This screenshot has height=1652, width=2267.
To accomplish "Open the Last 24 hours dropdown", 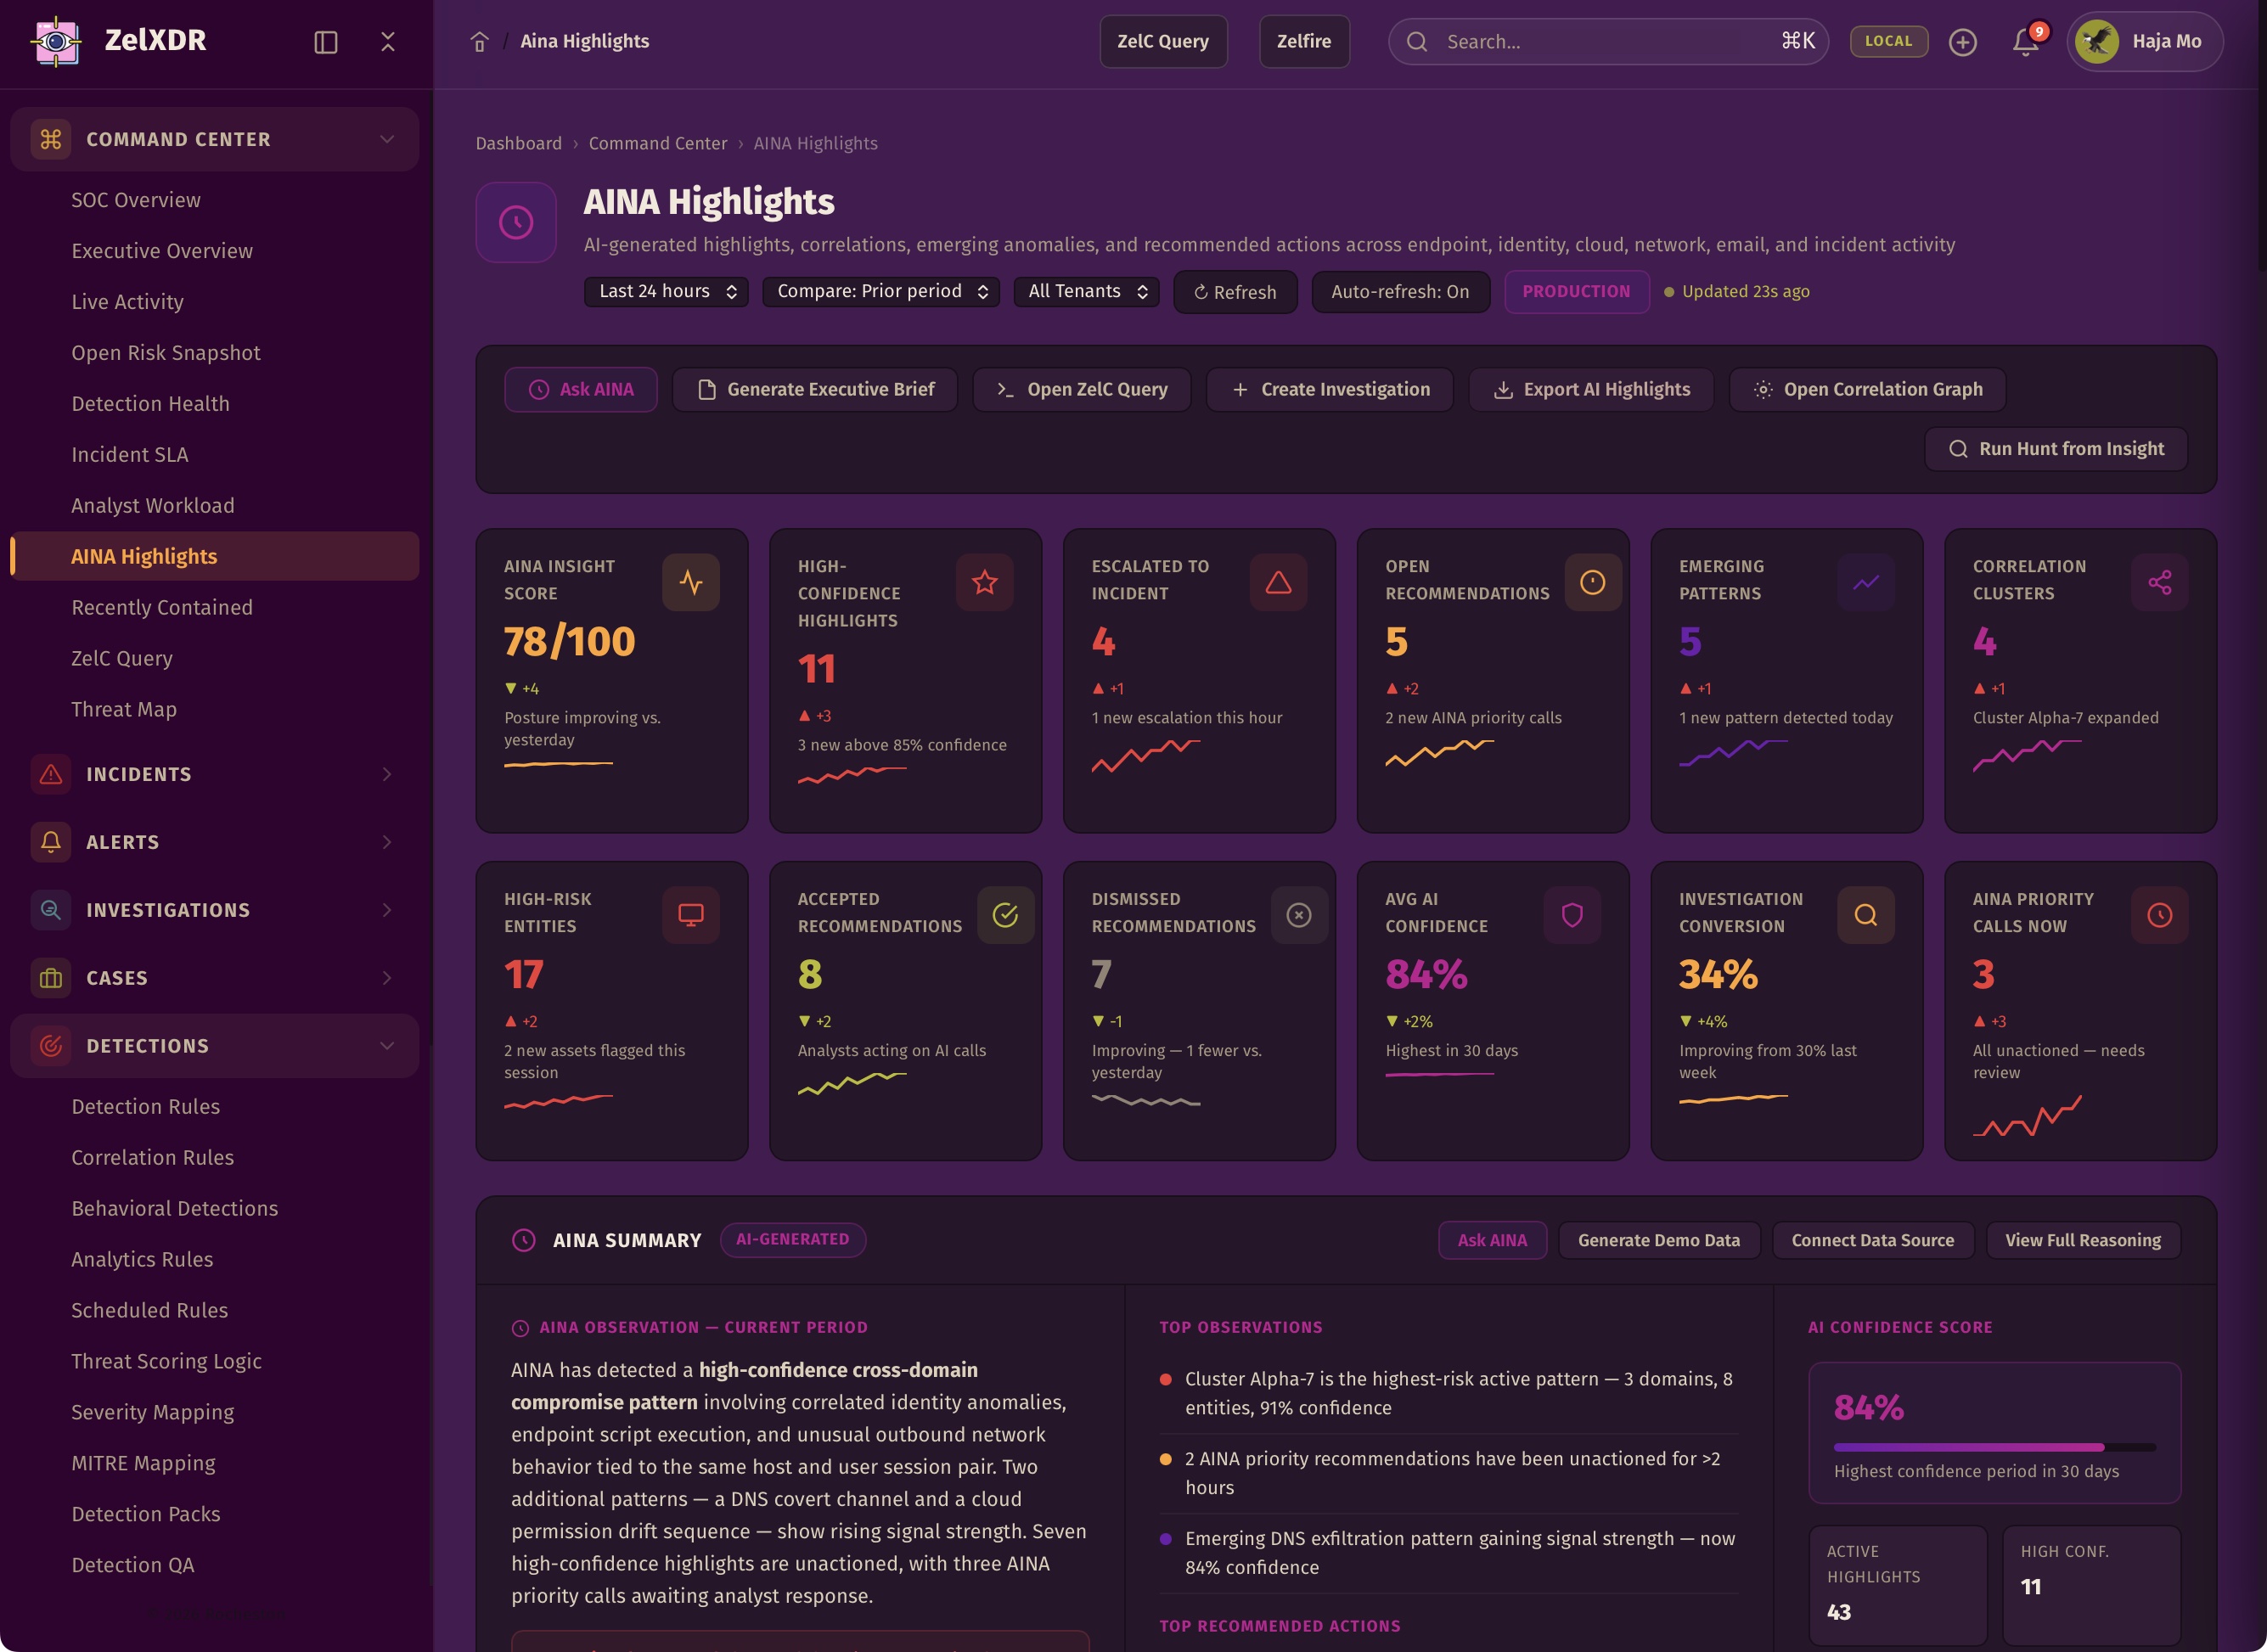I will [x=666, y=291].
